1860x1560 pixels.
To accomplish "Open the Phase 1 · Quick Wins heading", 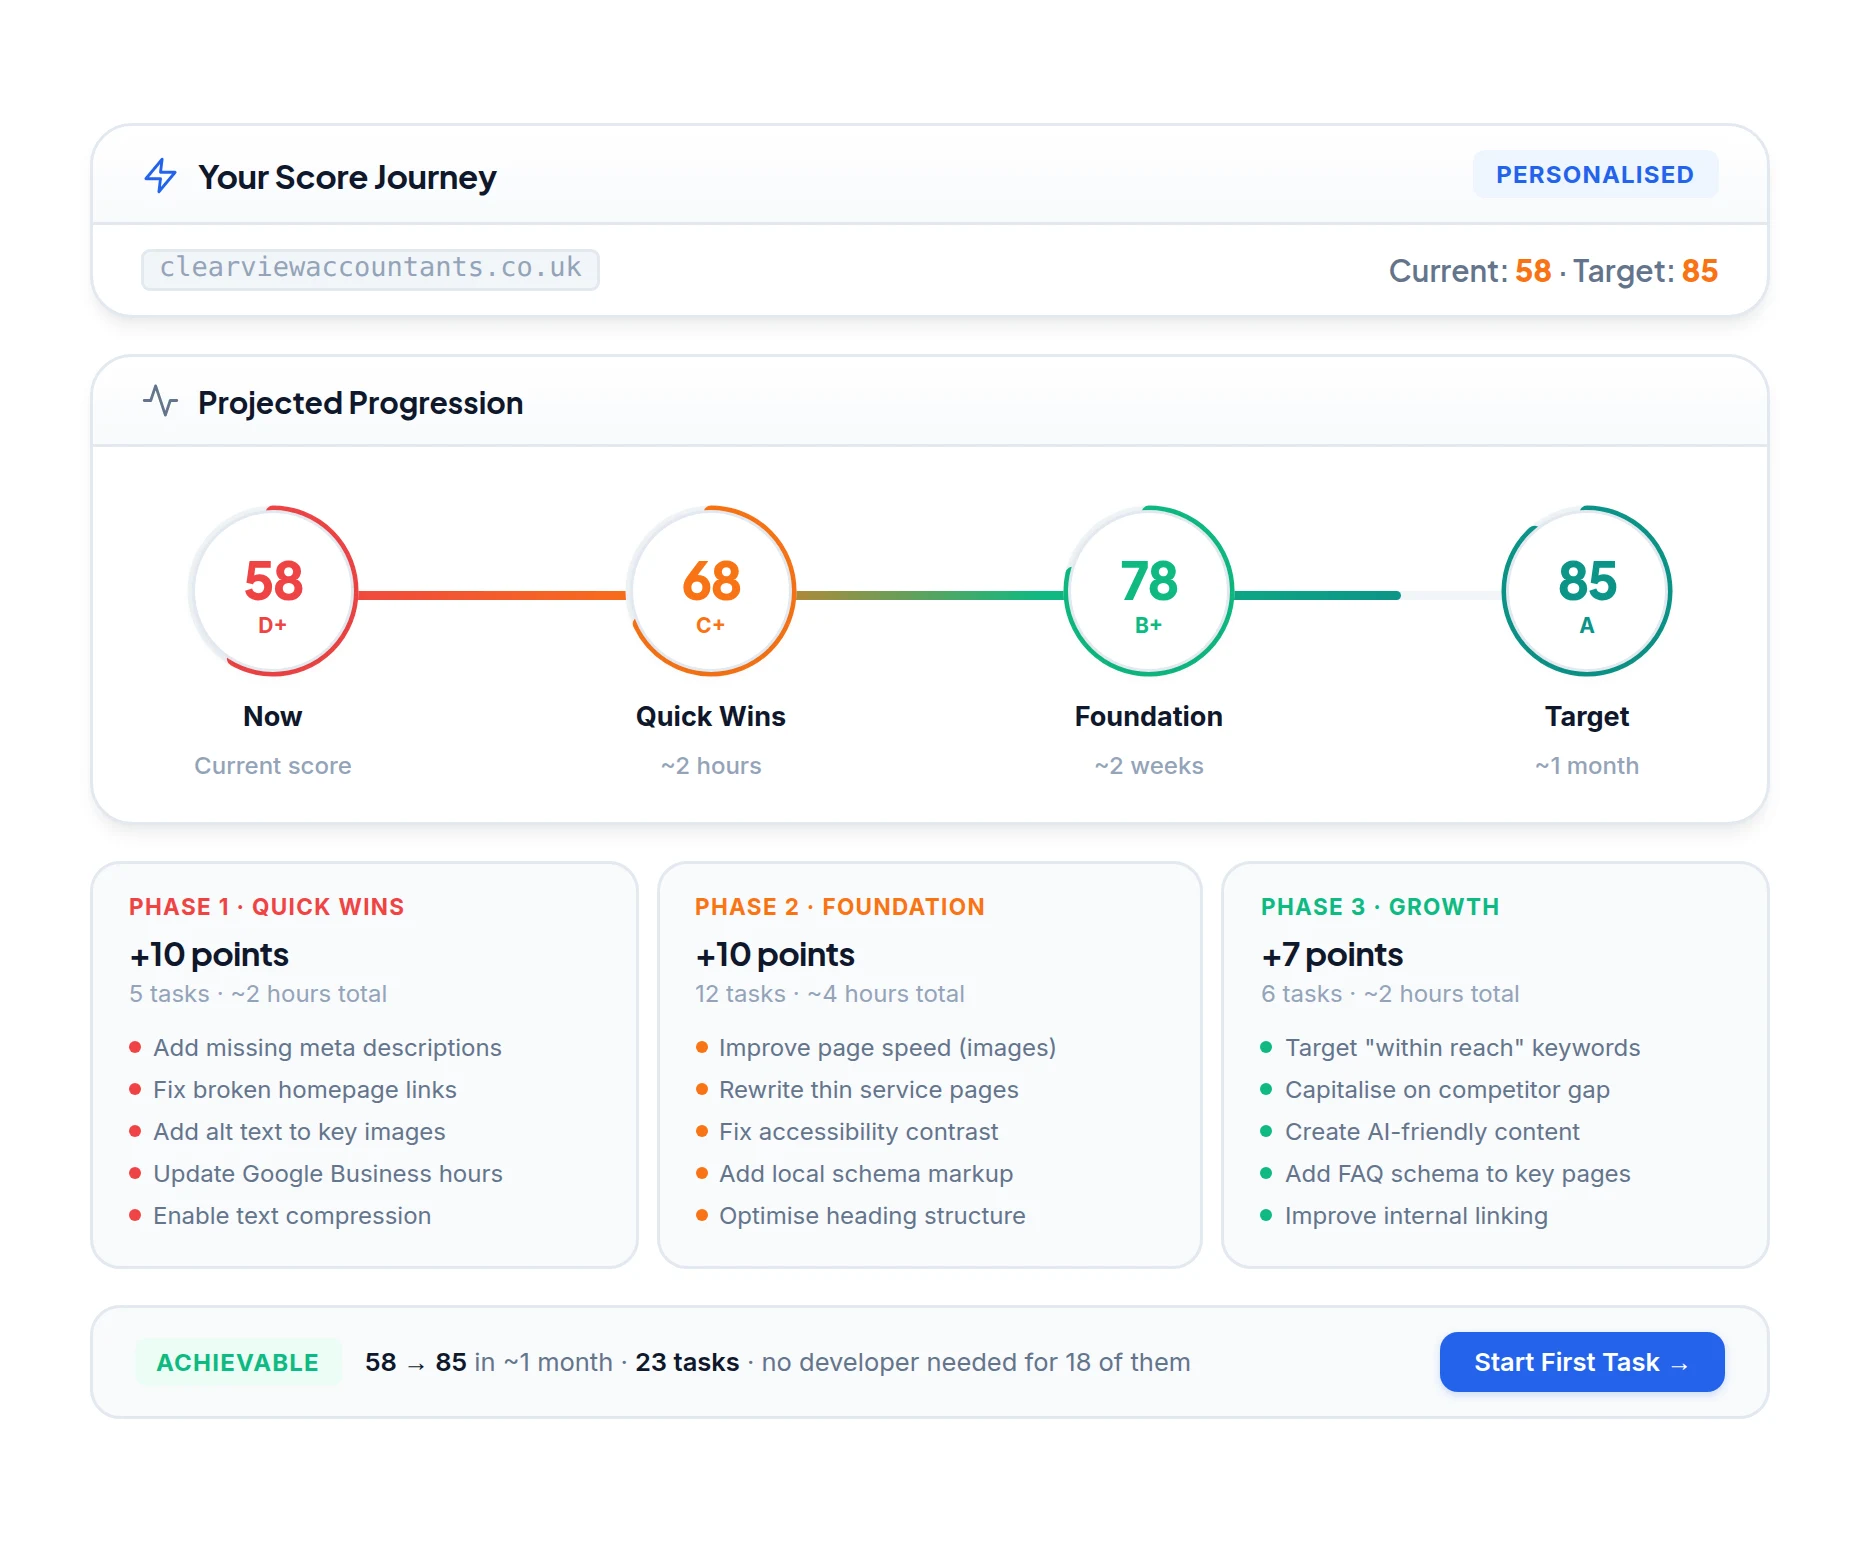I will point(266,907).
